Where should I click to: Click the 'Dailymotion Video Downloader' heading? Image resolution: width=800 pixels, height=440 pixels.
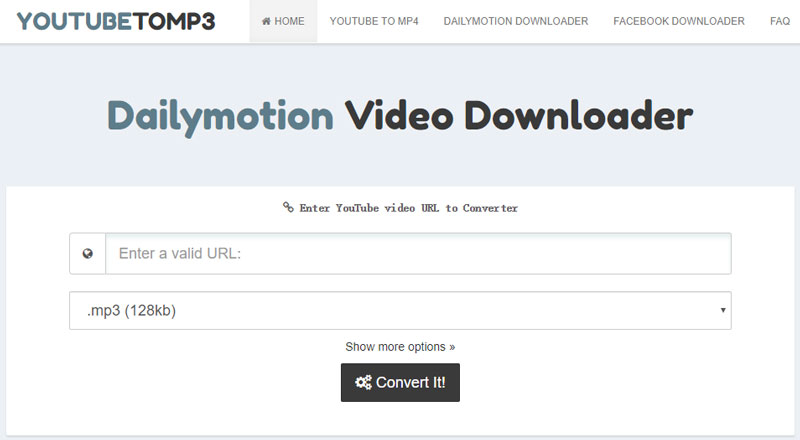400,117
